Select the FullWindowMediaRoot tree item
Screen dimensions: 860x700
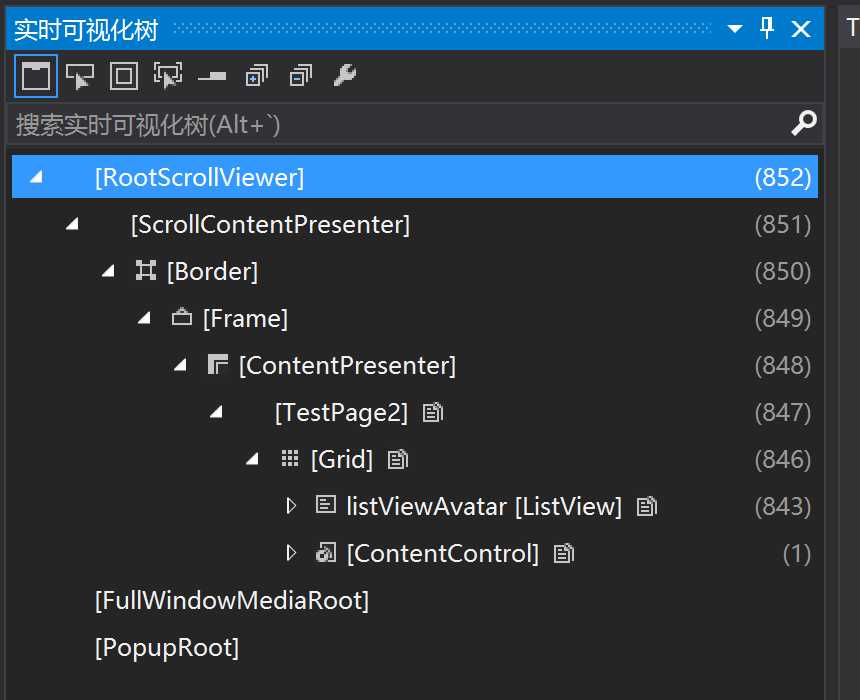coord(232,601)
